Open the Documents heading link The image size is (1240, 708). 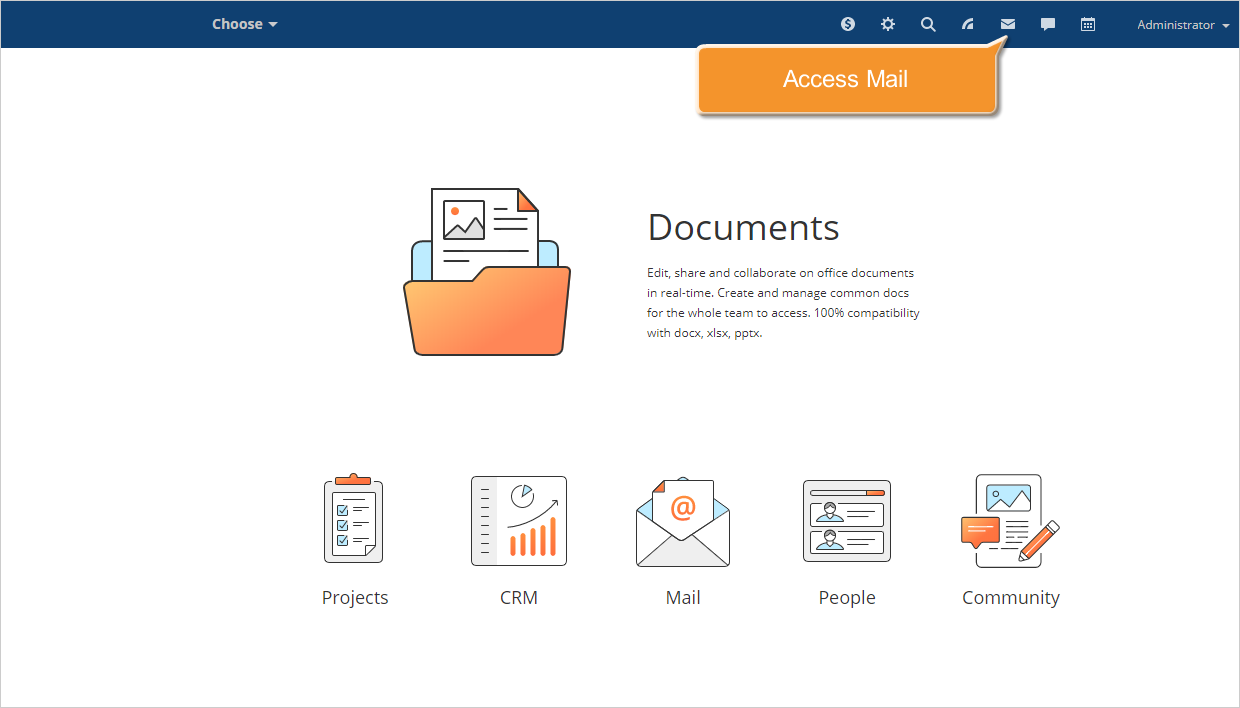(x=743, y=228)
